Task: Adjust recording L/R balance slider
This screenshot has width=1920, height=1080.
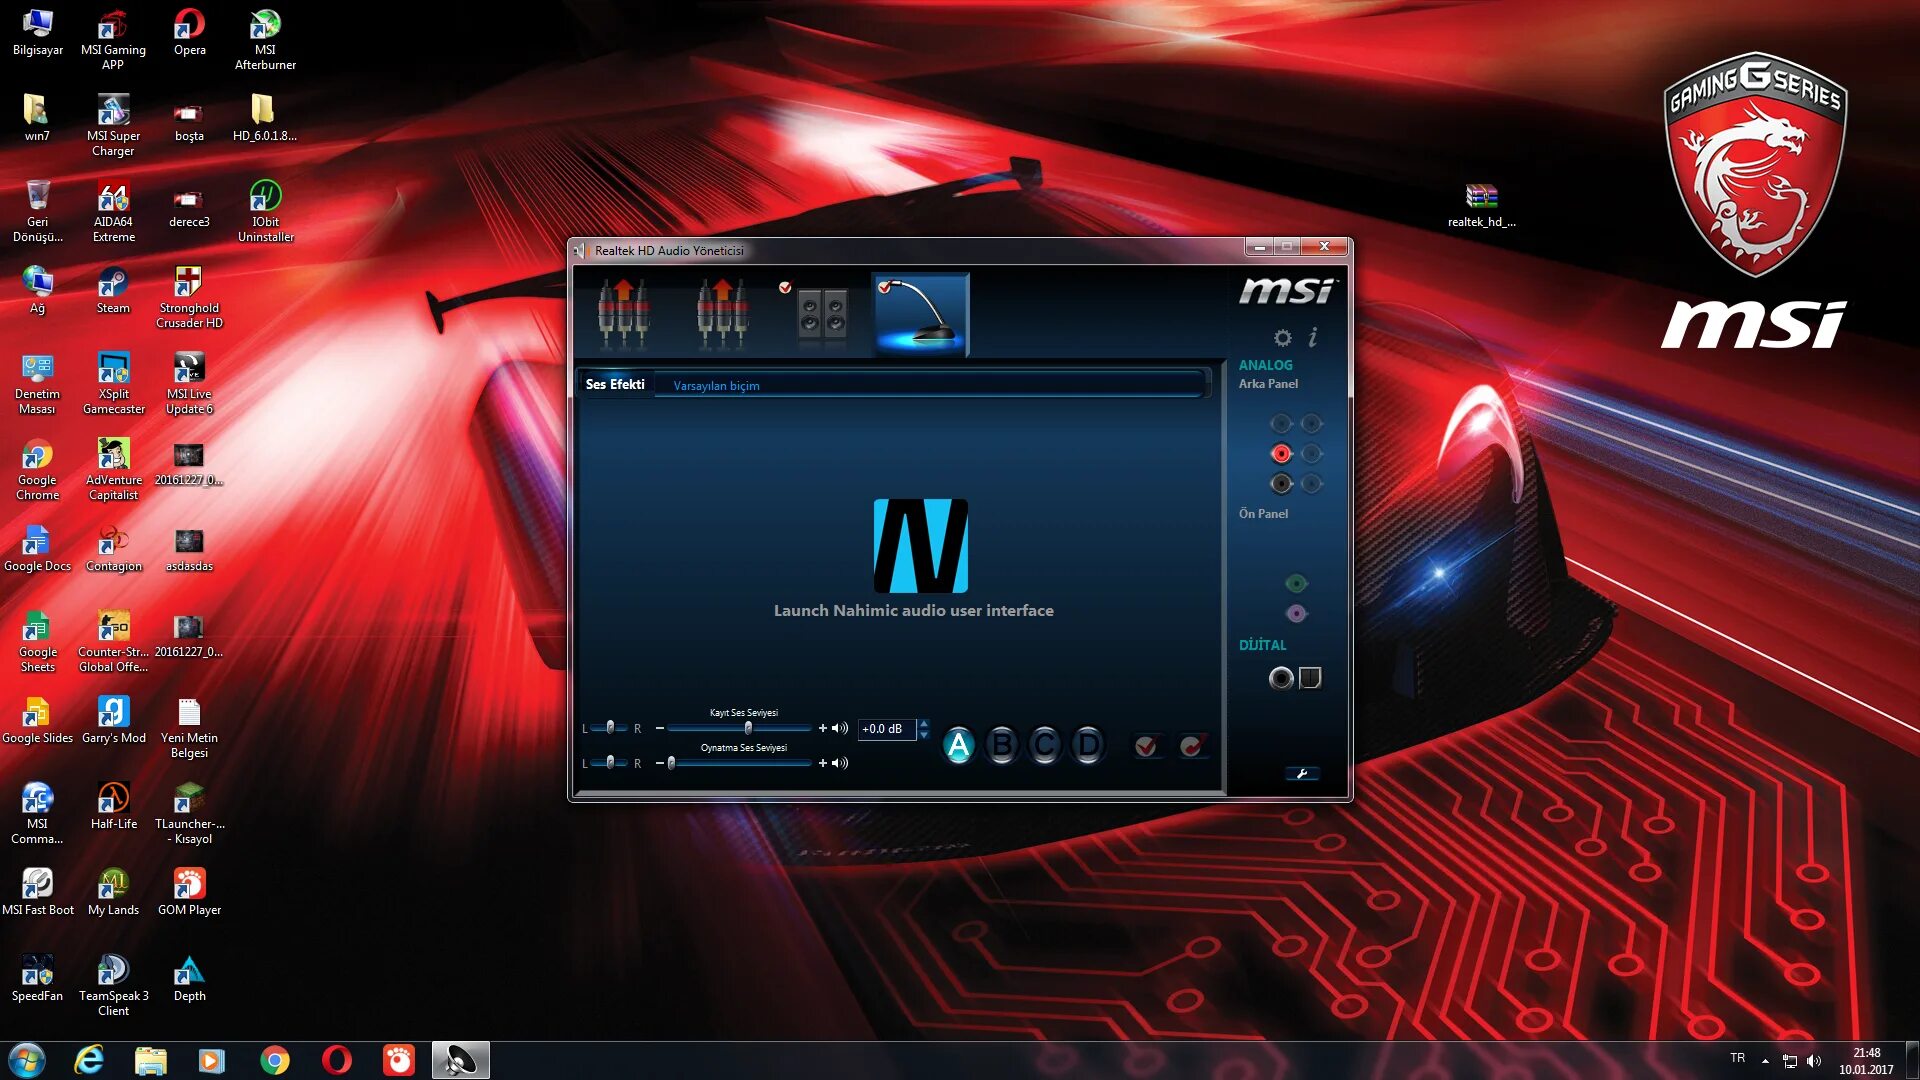Action: tap(610, 728)
